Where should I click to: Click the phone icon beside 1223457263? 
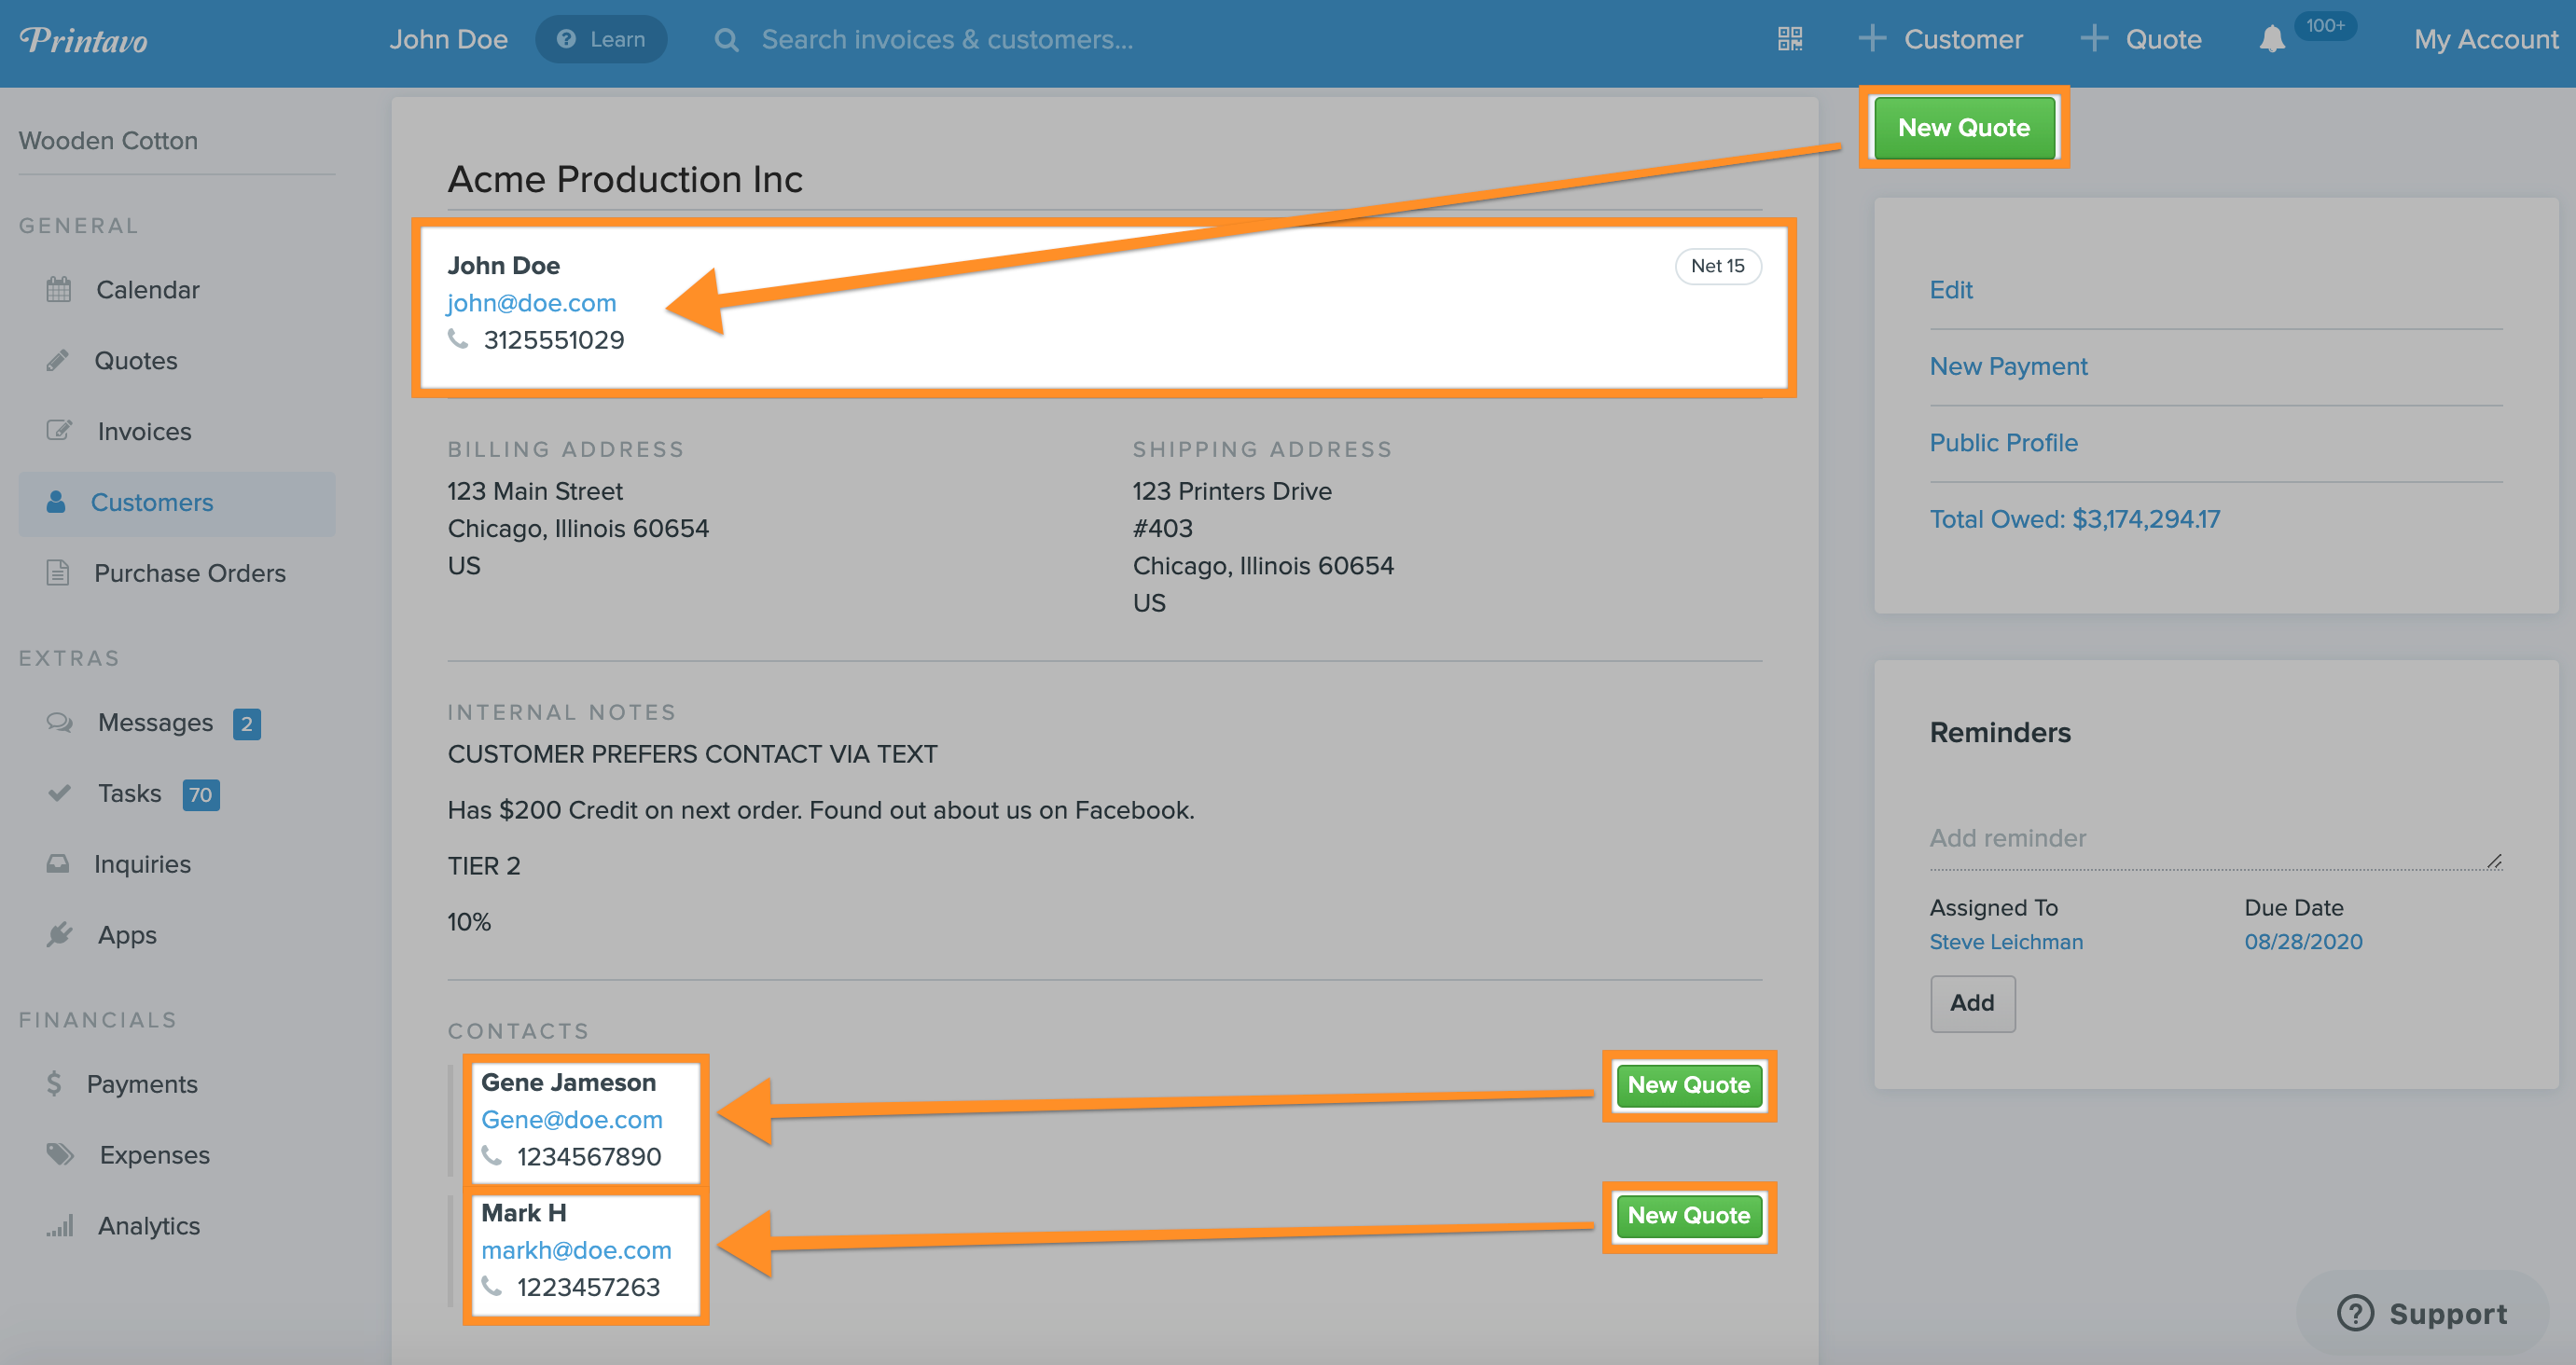pos(491,1287)
